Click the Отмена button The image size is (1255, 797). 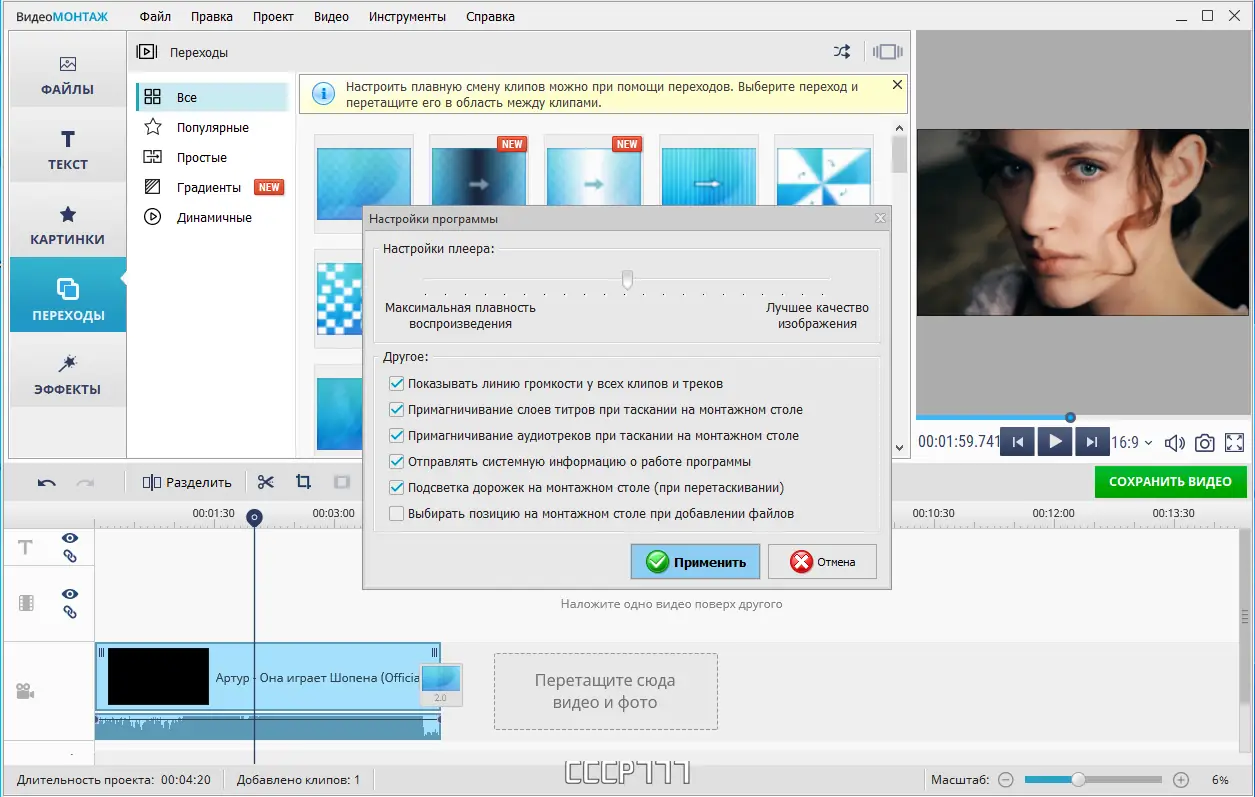point(822,562)
